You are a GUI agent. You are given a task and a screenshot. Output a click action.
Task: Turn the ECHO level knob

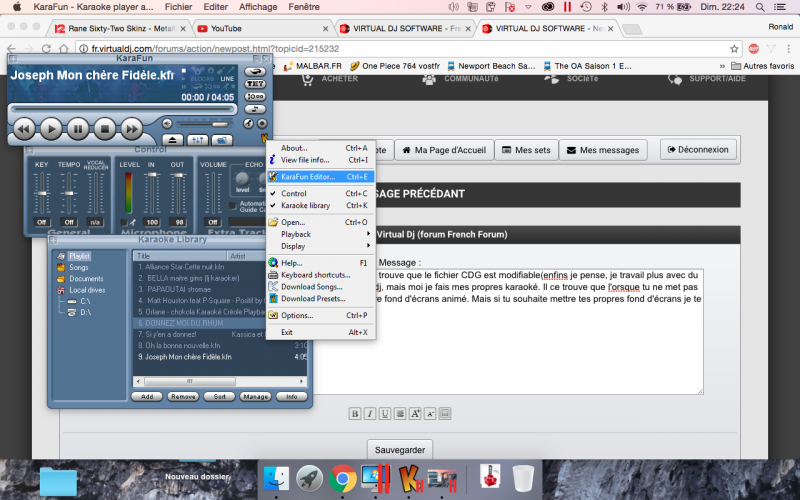point(242,179)
